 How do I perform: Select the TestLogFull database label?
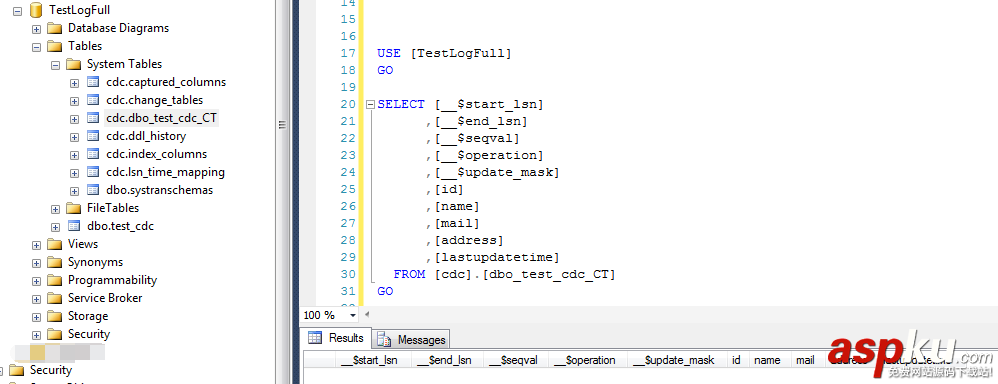coord(79,10)
